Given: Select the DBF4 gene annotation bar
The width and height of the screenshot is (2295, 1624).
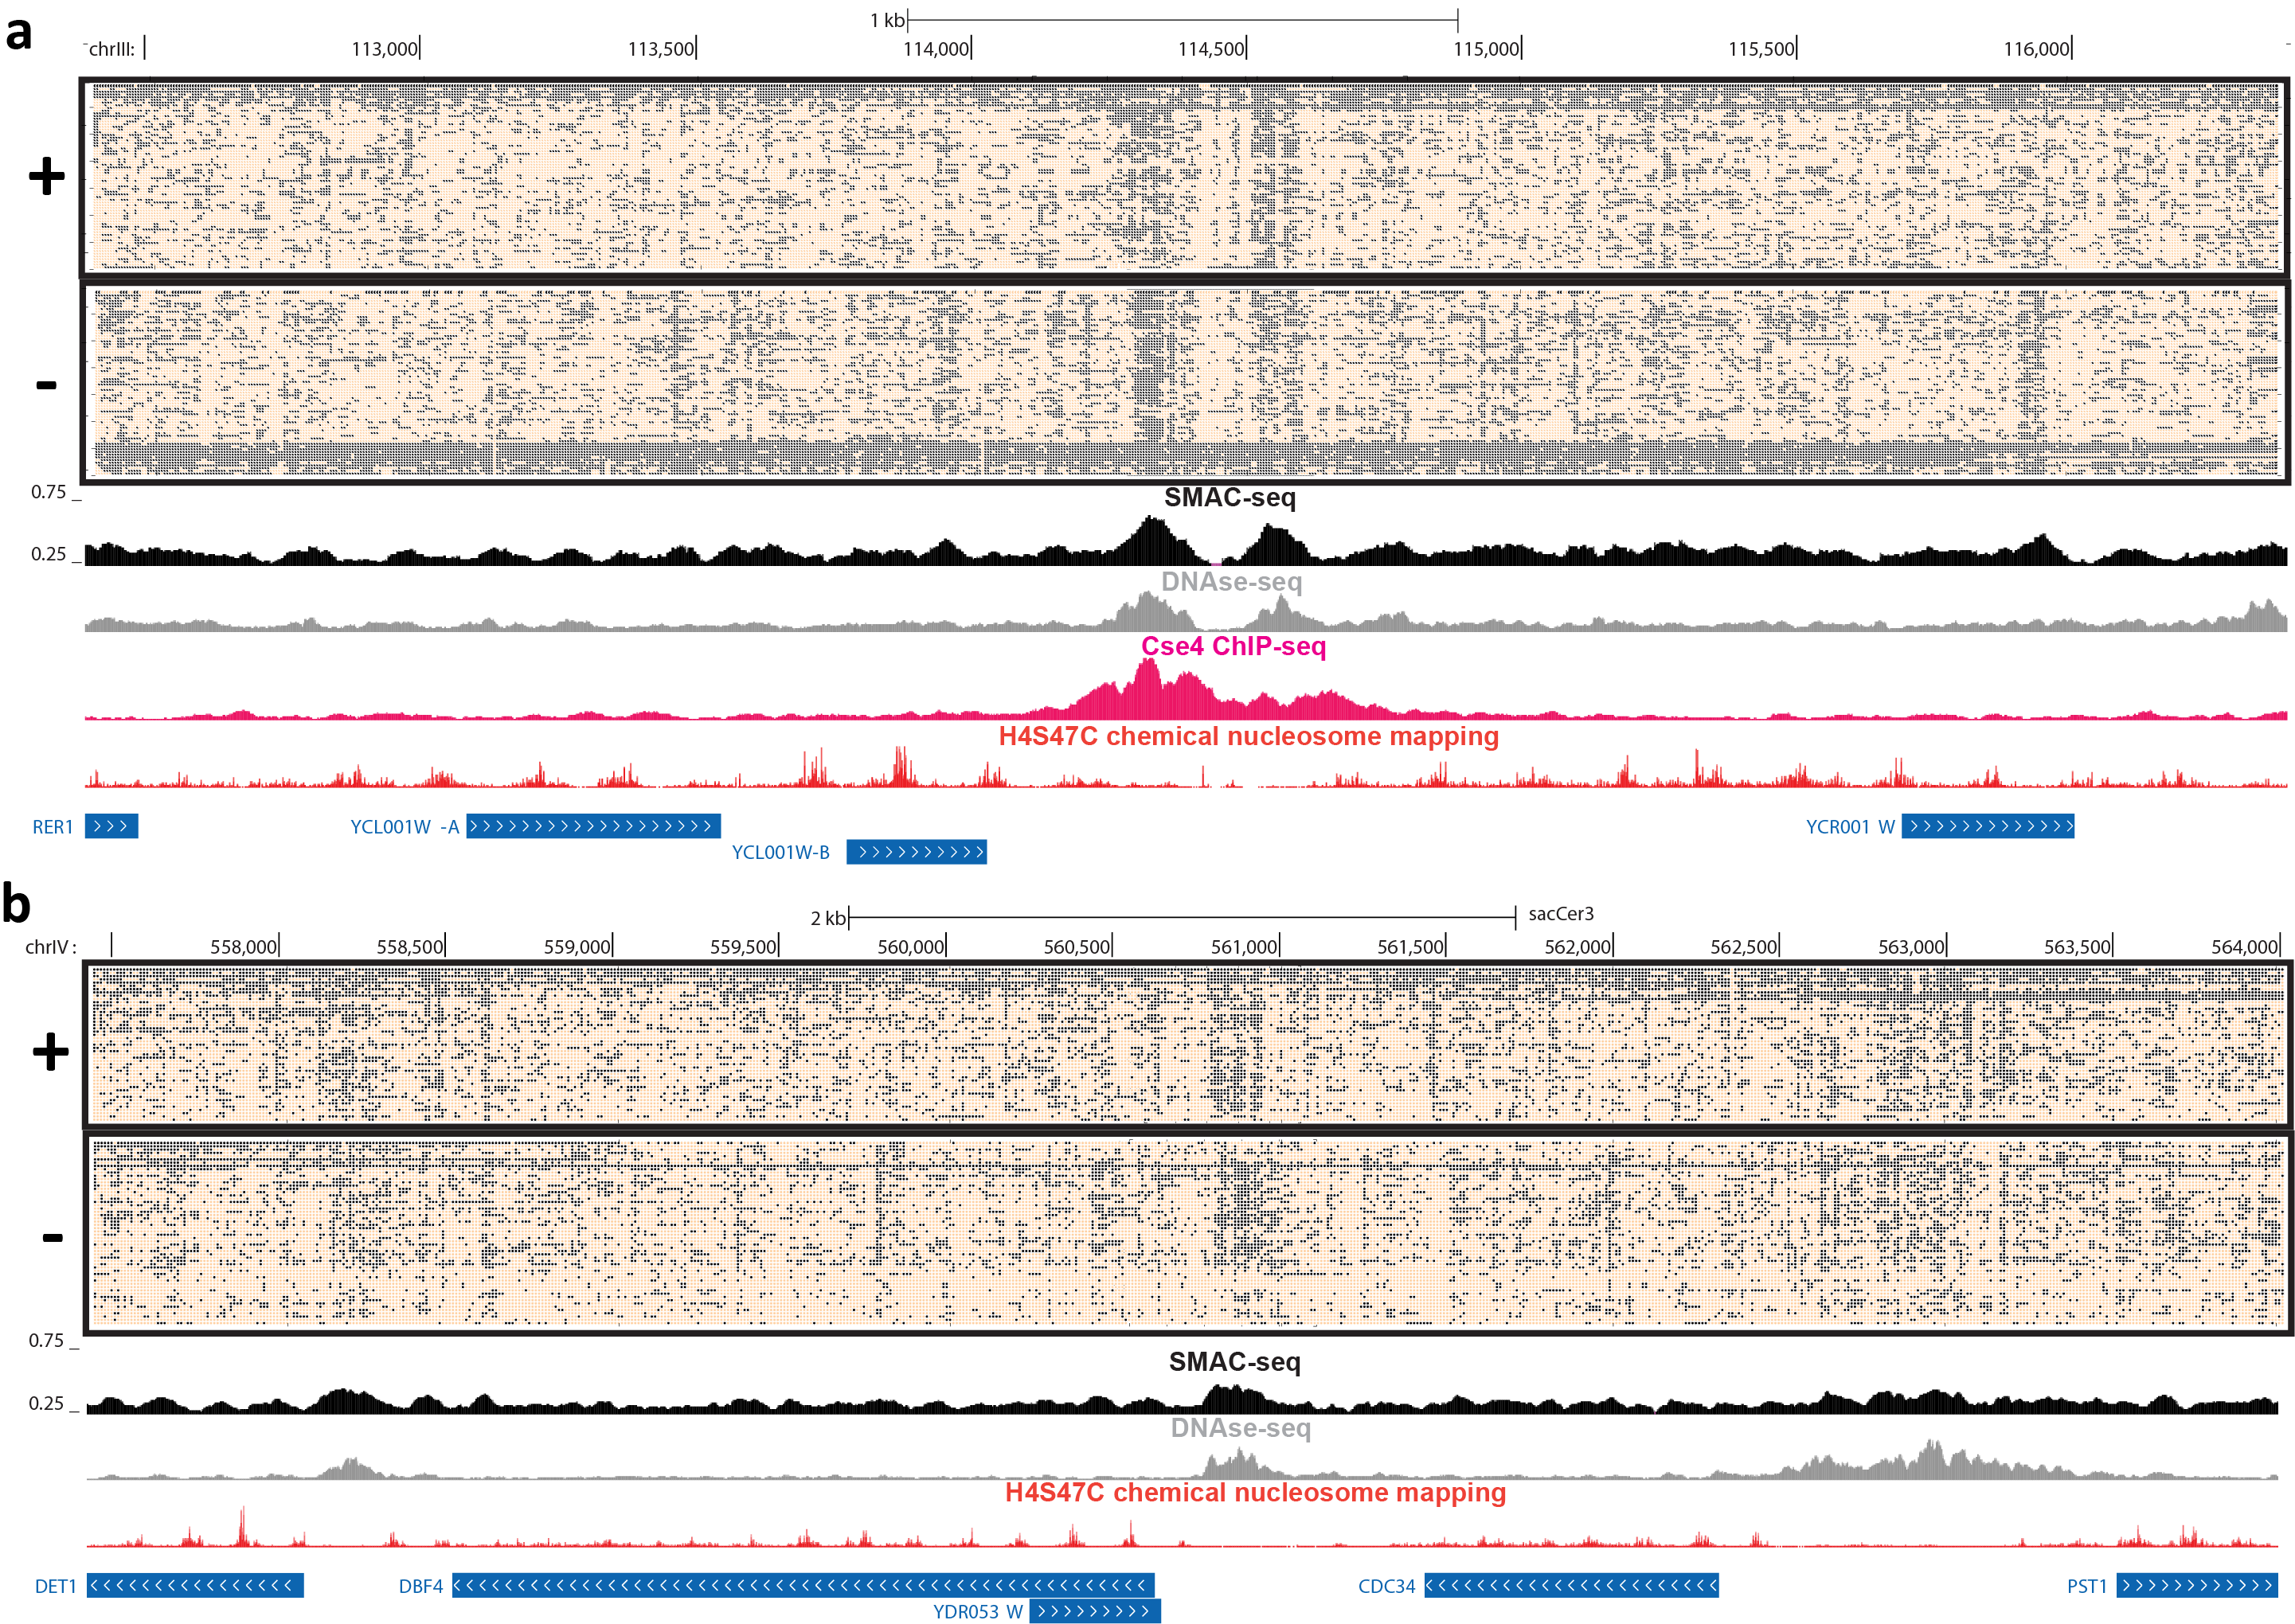Looking at the screenshot, I should coord(803,1586).
